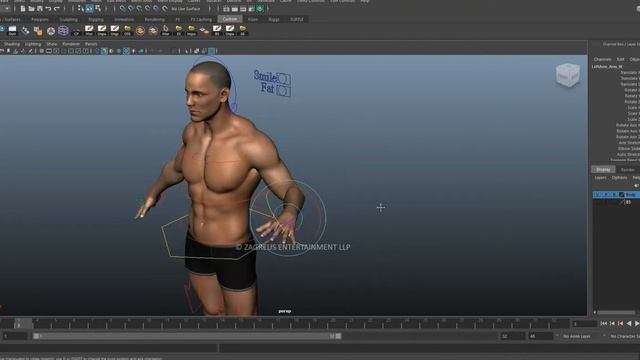Switch to the Animation shelf tab

pyautogui.click(x=124, y=19)
